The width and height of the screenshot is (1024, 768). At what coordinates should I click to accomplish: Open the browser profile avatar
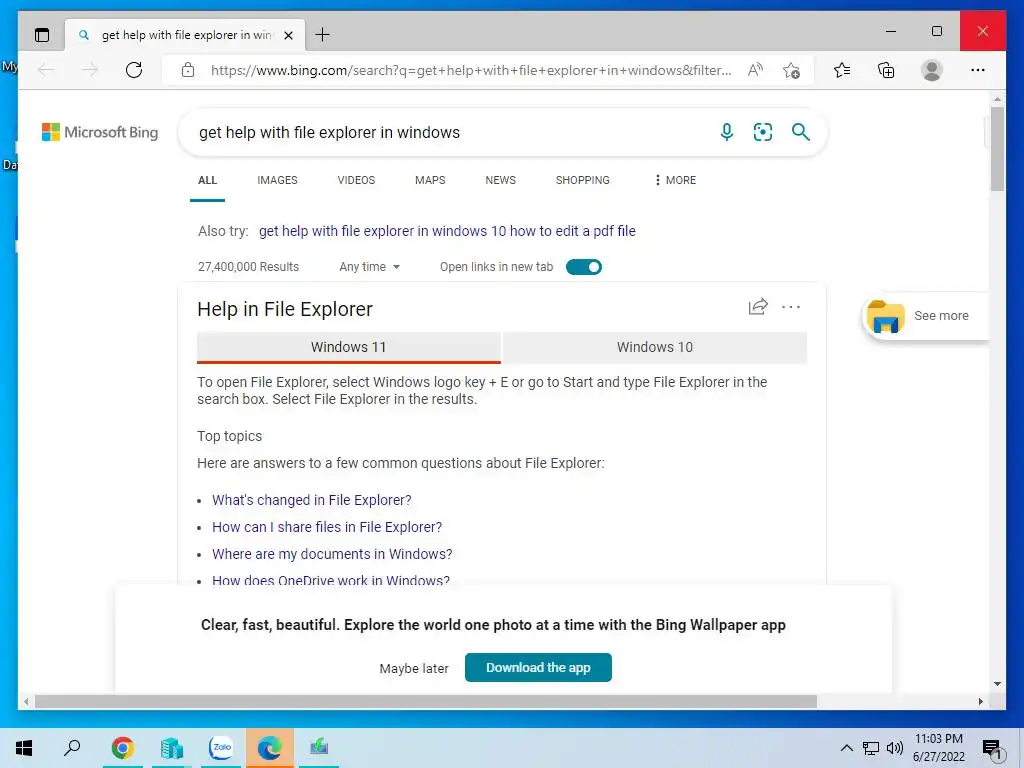click(x=932, y=70)
